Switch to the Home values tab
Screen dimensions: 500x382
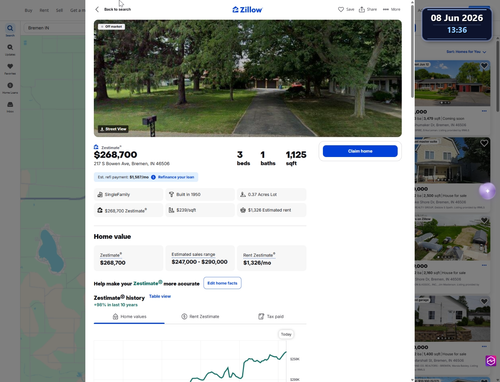coord(129,317)
